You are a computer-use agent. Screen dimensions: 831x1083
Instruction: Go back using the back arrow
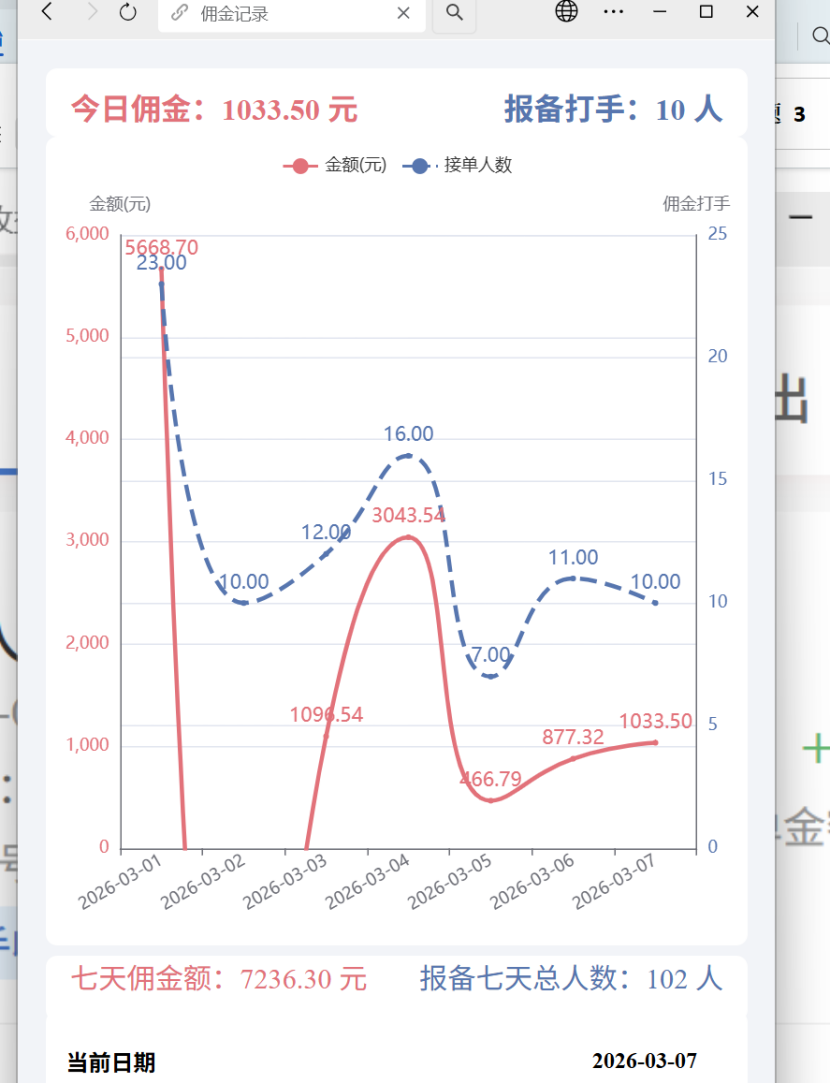[x=47, y=12]
